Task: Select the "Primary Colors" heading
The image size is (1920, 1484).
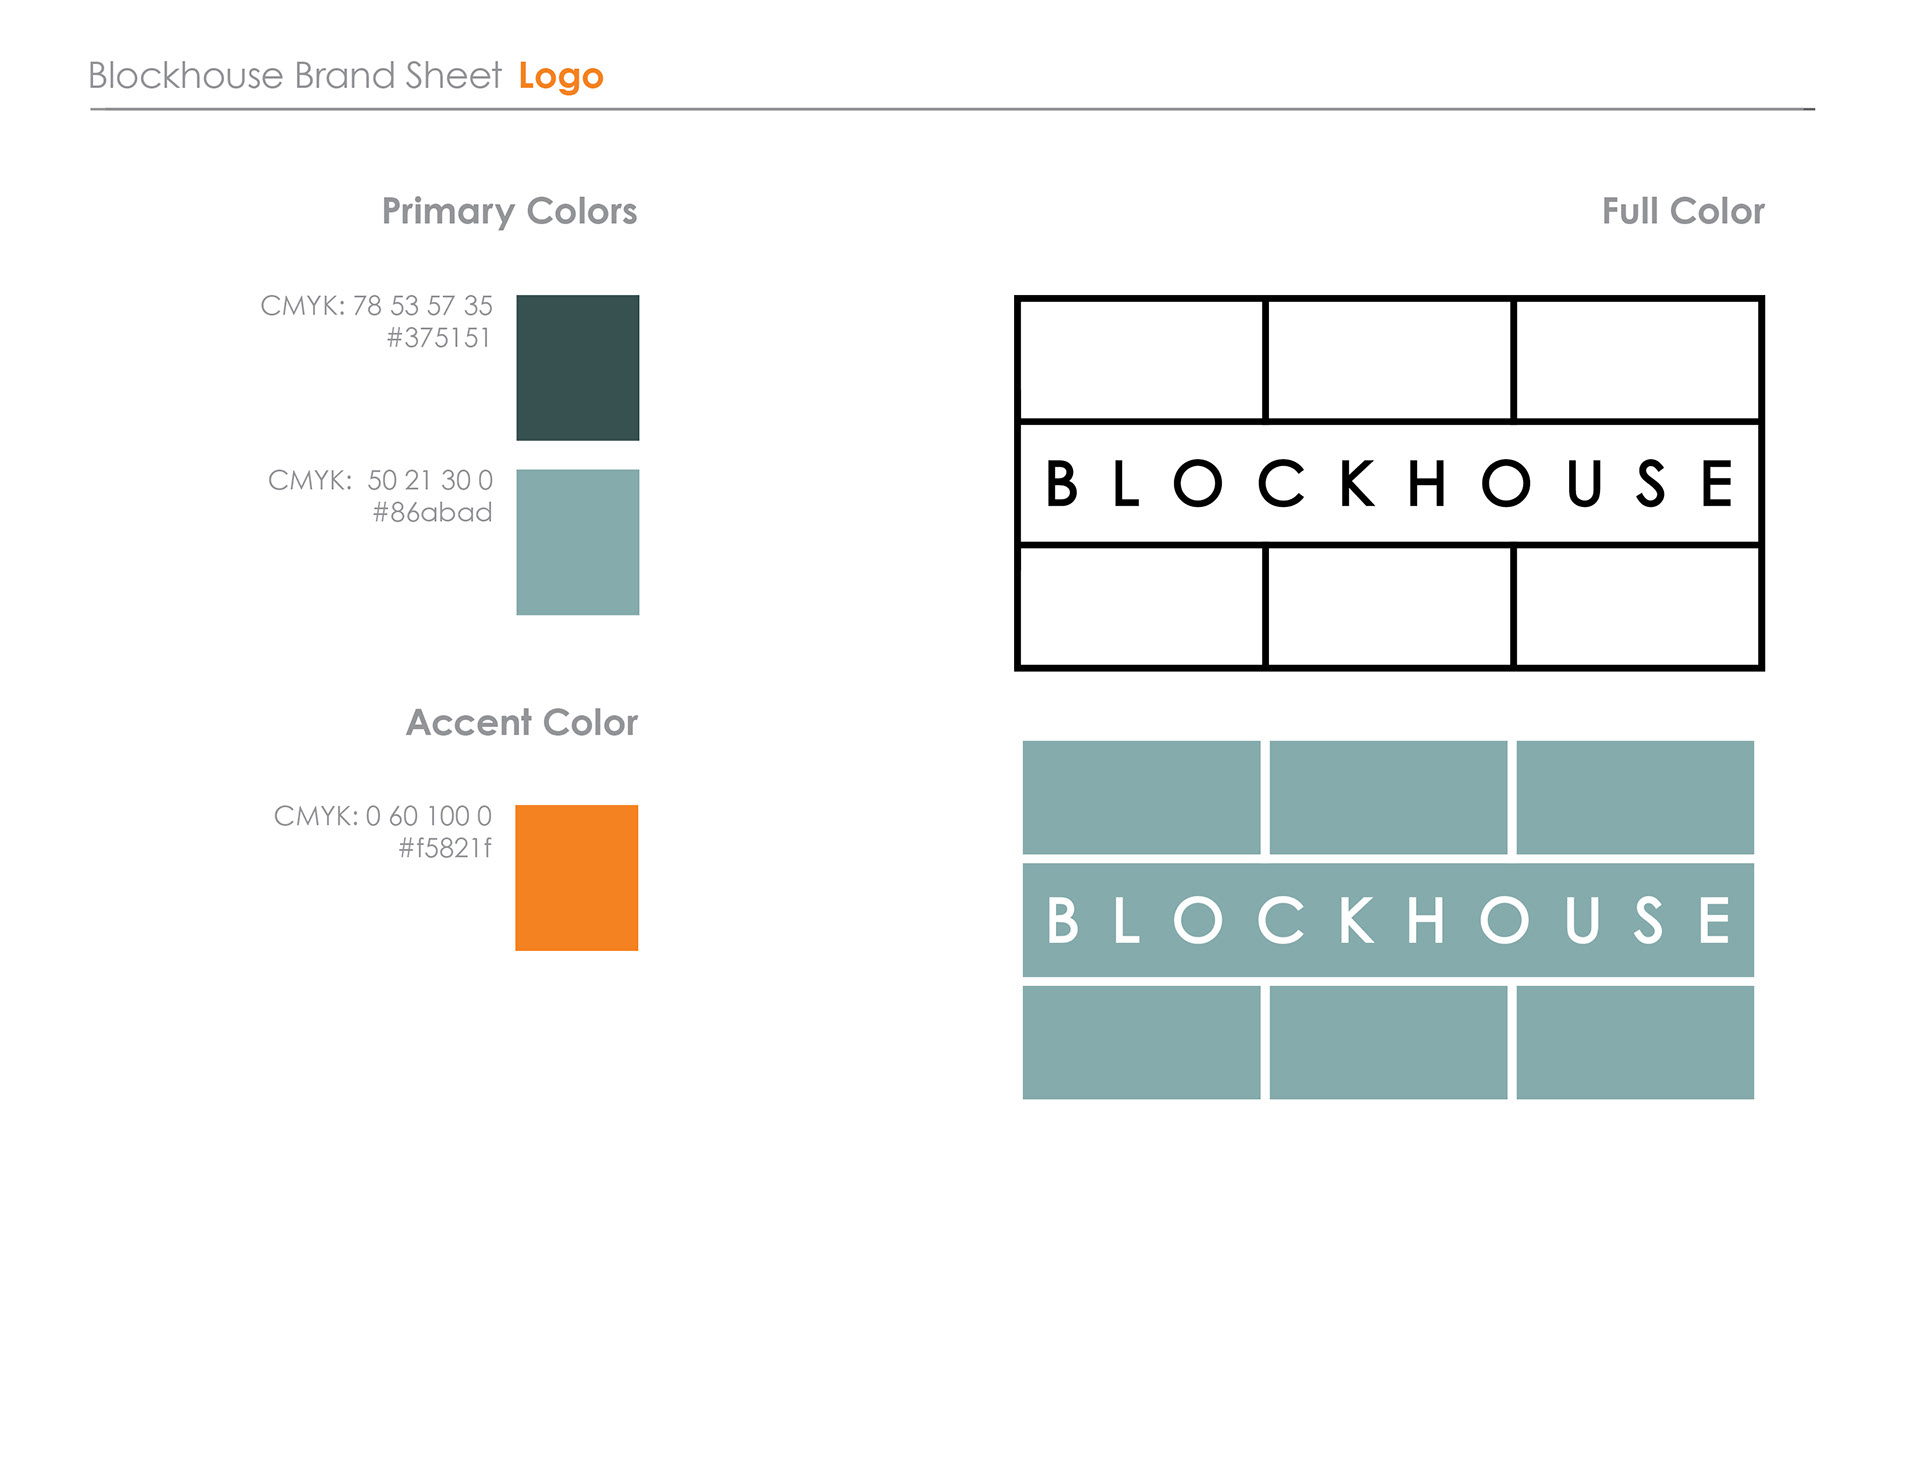Action: point(509,211)
